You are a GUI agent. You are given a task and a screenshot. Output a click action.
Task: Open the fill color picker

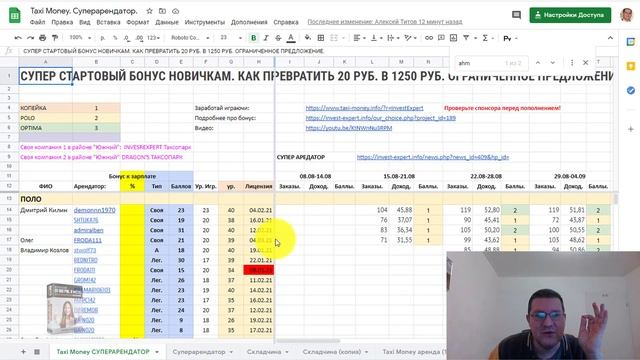point(308,38)
